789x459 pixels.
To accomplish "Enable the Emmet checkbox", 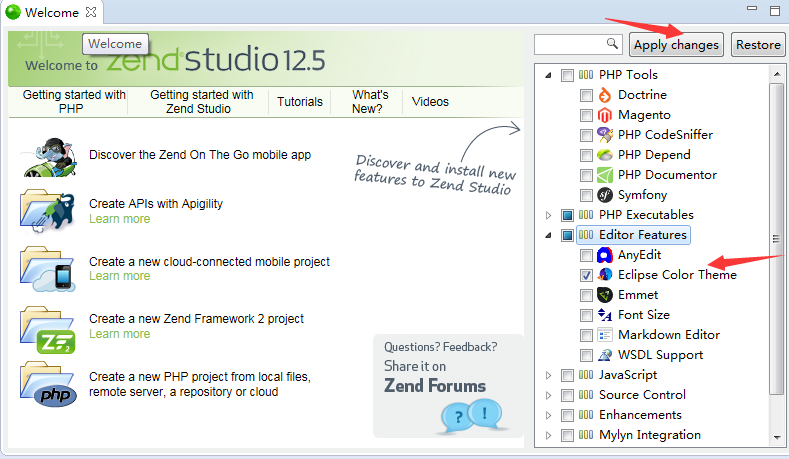I will point(586,295).
